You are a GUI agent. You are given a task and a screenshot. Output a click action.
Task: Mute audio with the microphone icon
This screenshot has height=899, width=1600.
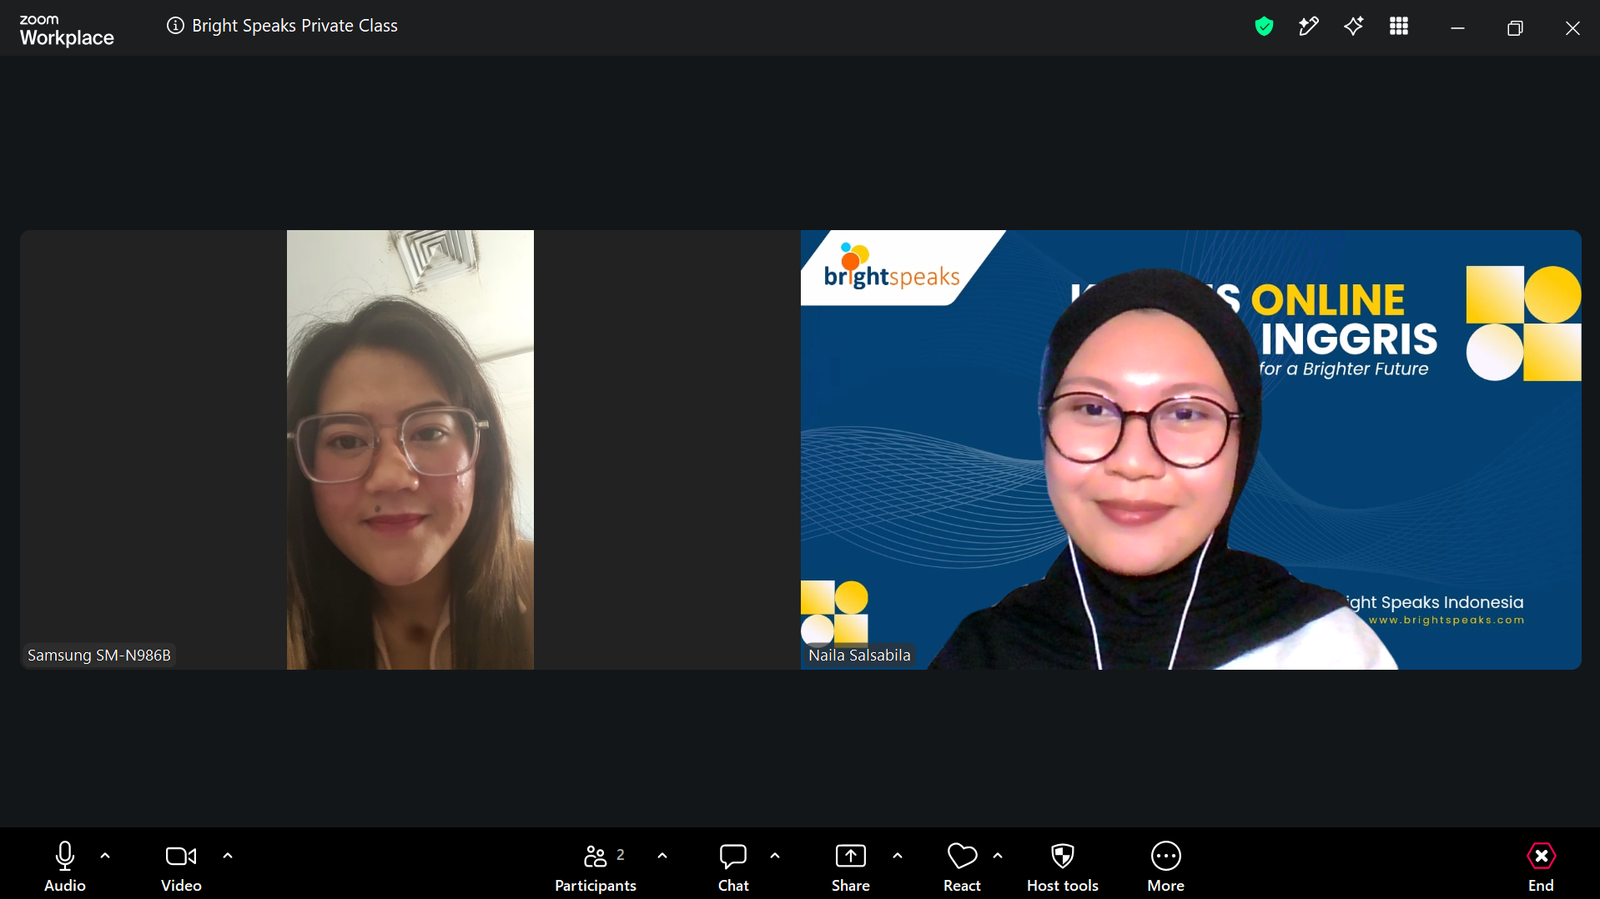(x=65, y=866)
